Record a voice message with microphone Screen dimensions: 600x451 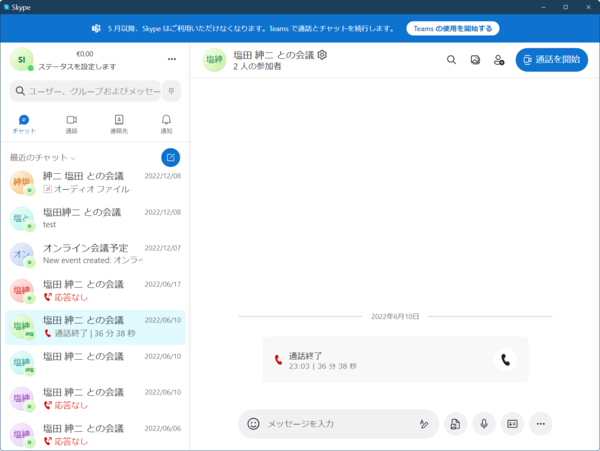pos(484,424)
